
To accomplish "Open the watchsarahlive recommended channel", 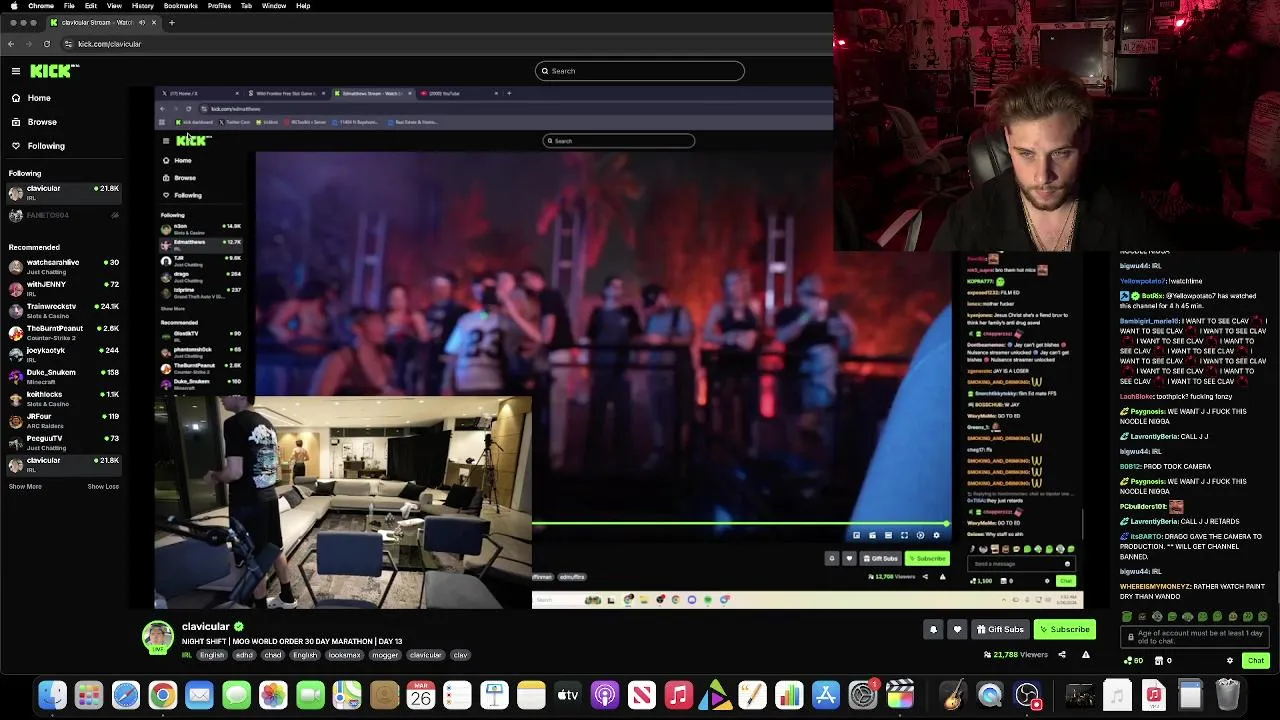I will pyautogui.click(x=64, y=266).
